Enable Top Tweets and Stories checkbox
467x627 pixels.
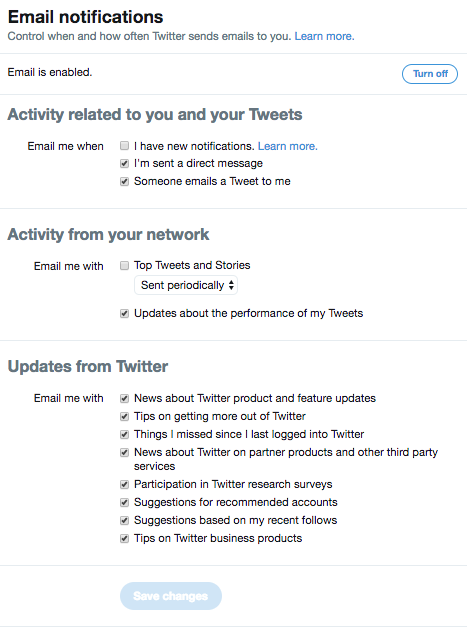click(x=124, y=266)
